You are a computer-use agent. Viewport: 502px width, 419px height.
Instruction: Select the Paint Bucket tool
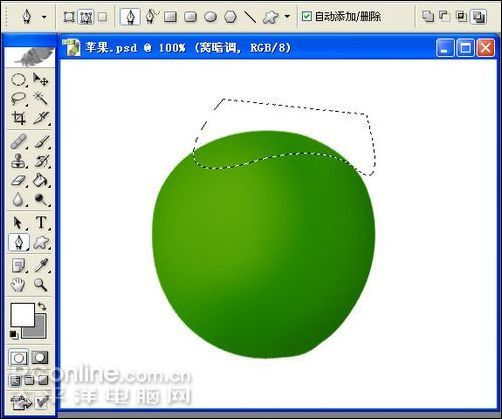click(41, 180)
